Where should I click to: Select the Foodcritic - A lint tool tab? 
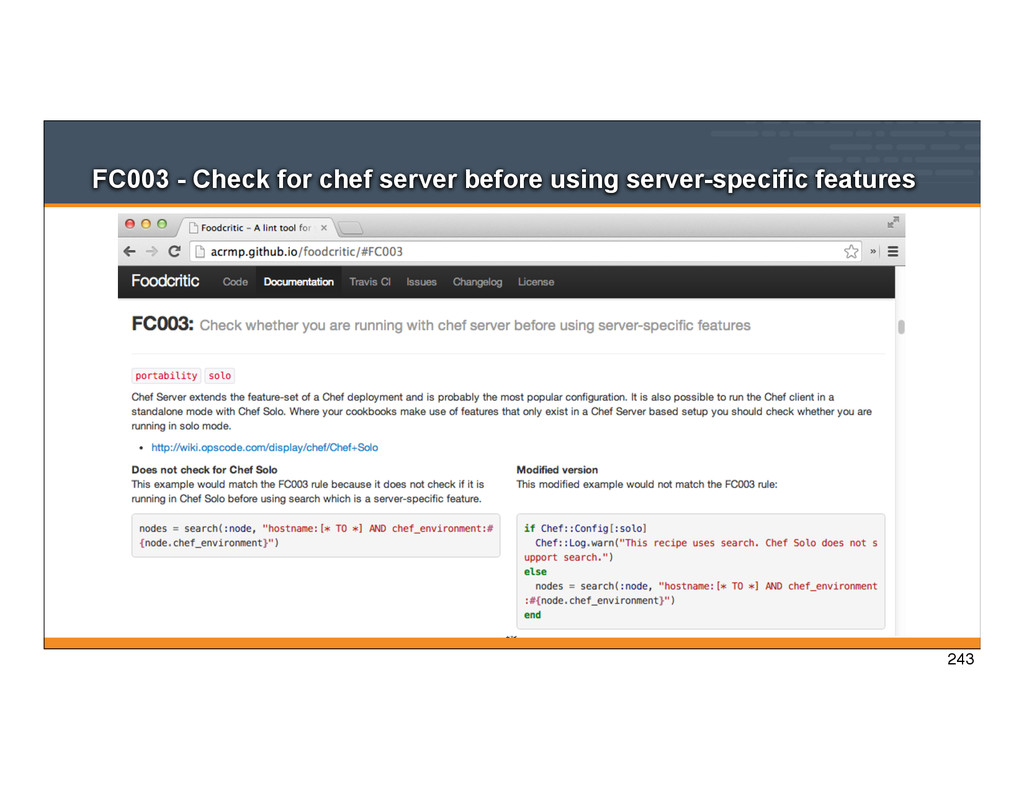(x=256, y=228)
